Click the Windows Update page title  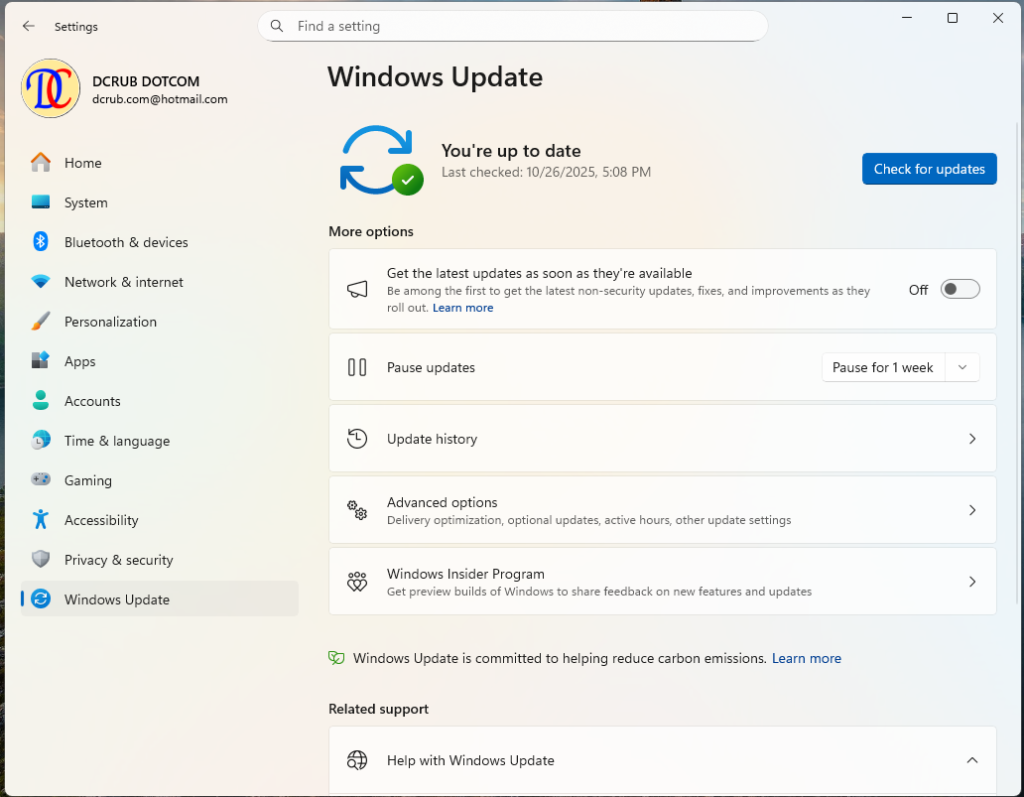tap(435, 77)
